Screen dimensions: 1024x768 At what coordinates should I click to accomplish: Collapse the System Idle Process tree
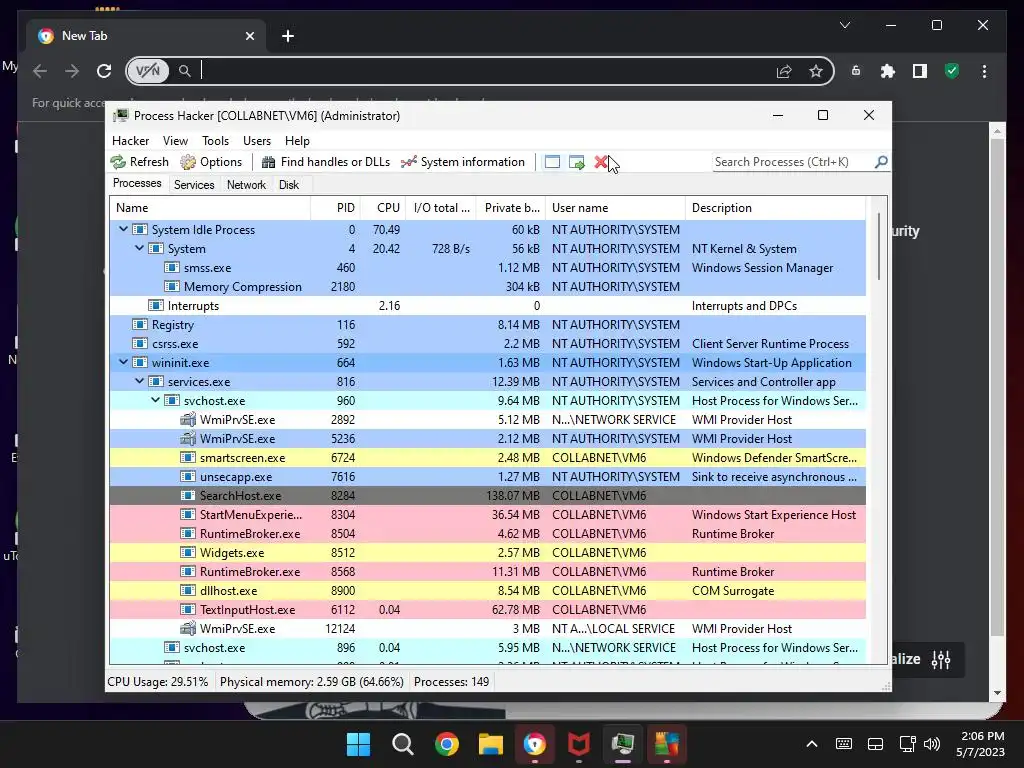[x=123, y=229]
